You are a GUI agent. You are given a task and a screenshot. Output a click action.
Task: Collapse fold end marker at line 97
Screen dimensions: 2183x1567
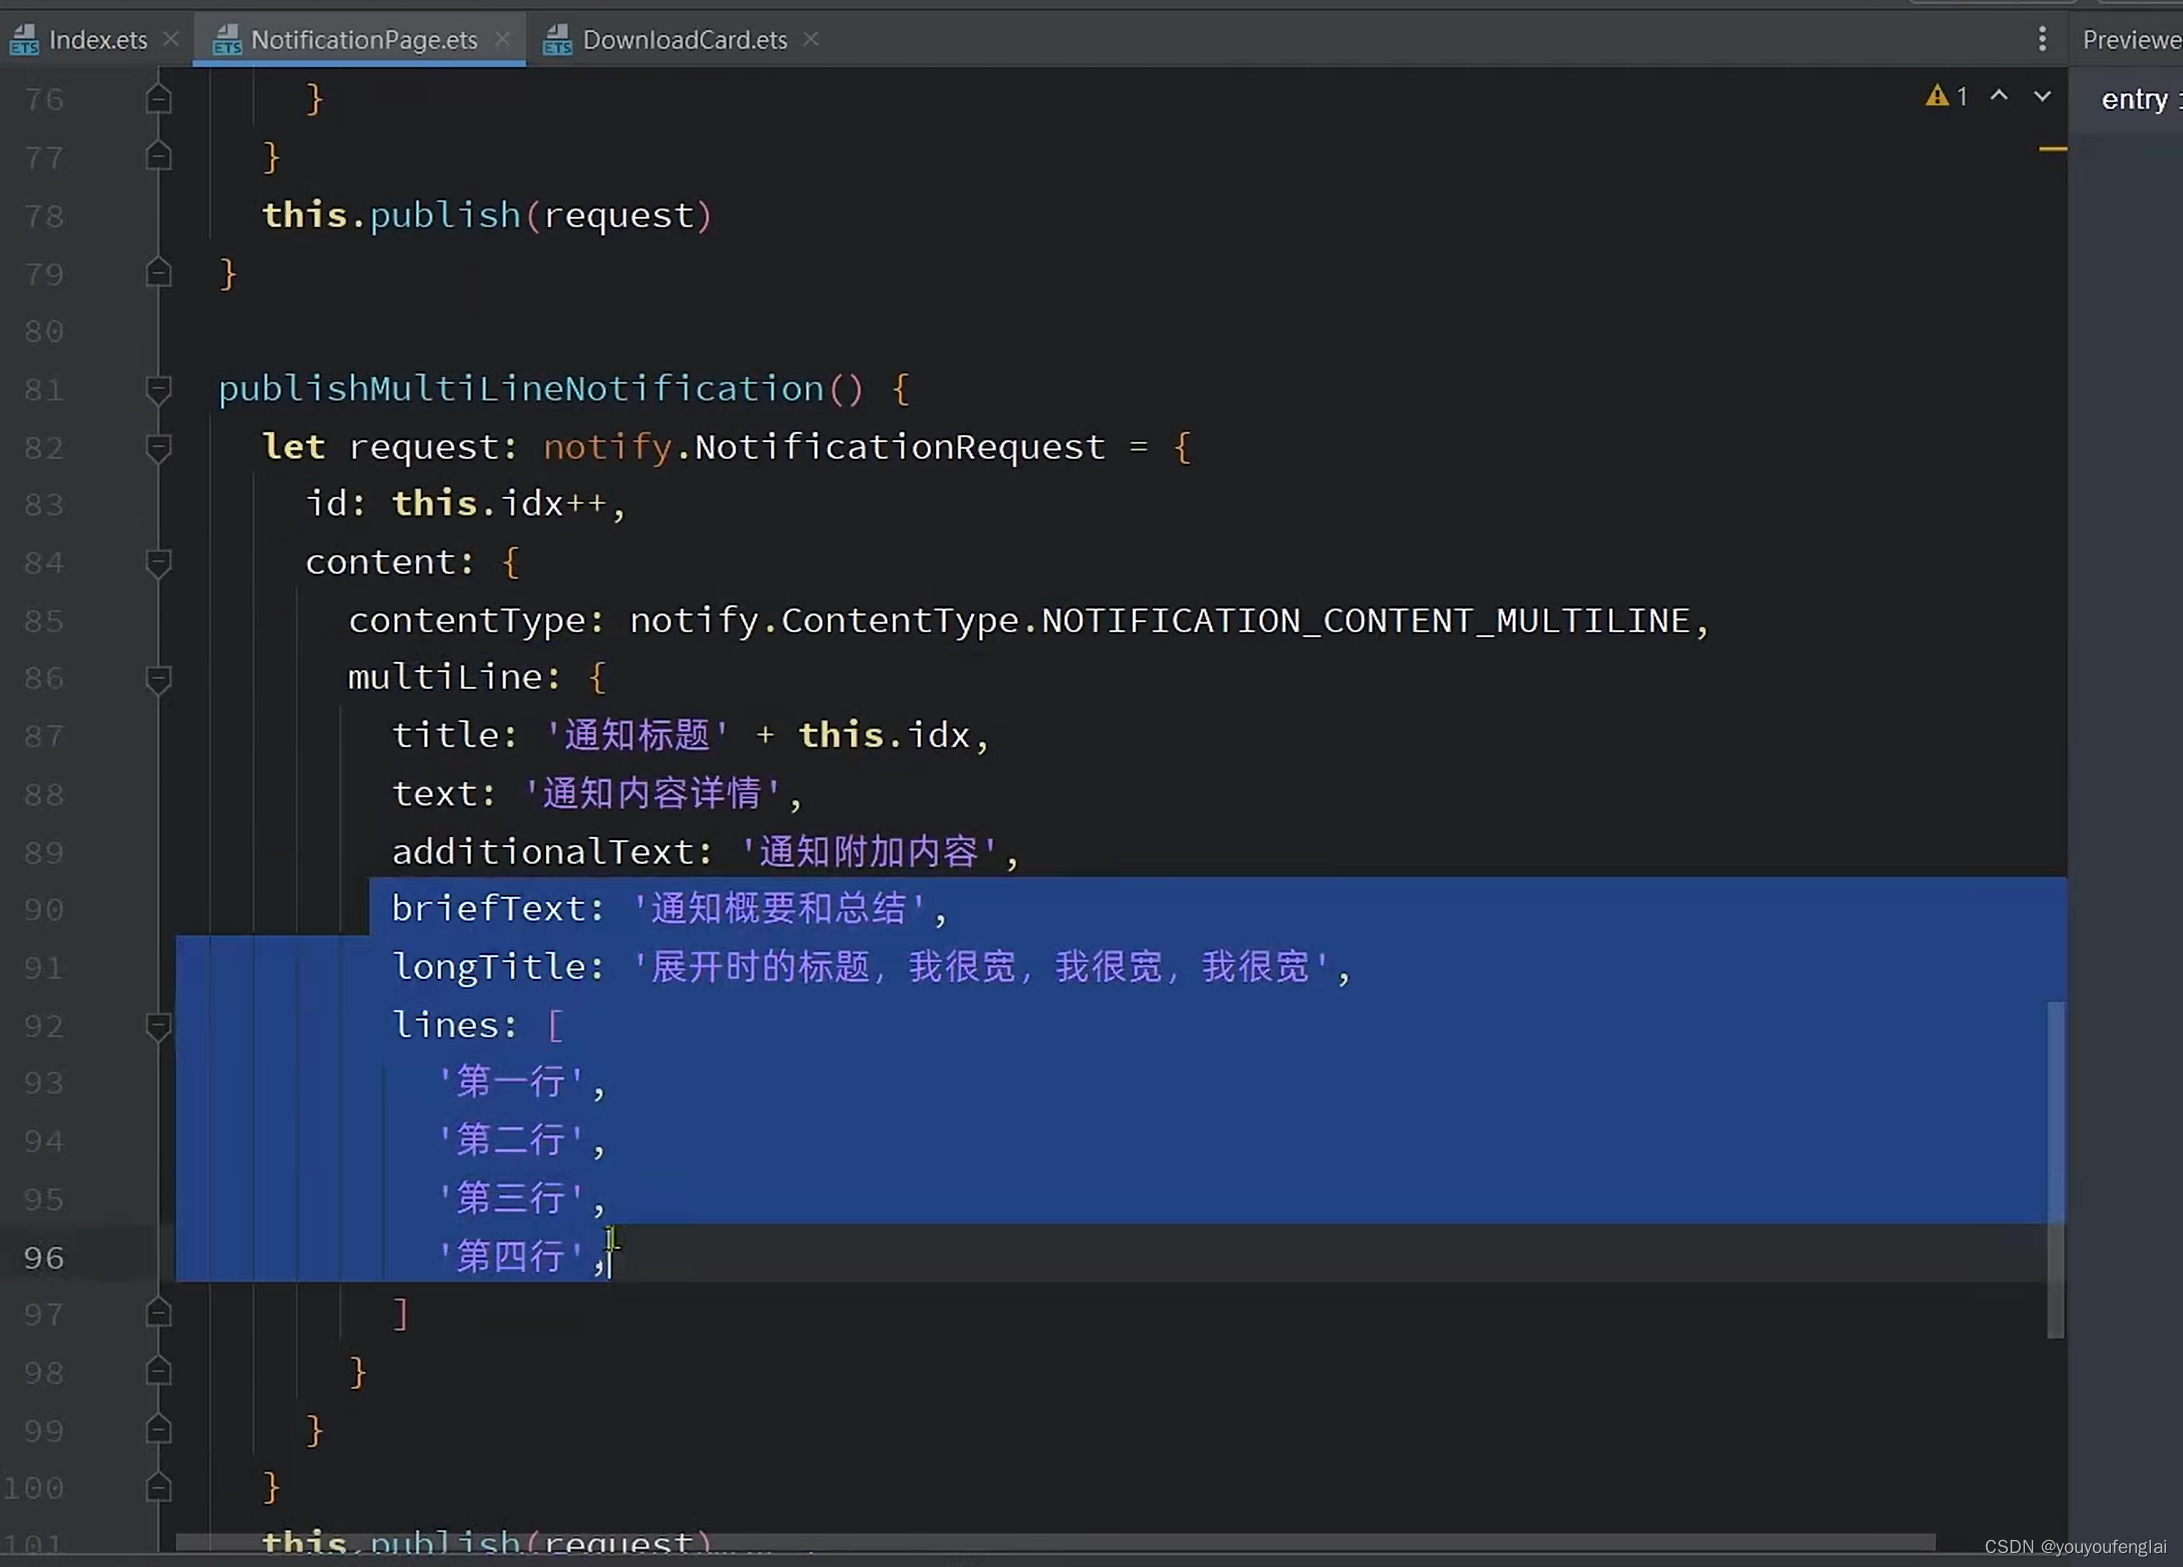click(x=158, y=1313)
